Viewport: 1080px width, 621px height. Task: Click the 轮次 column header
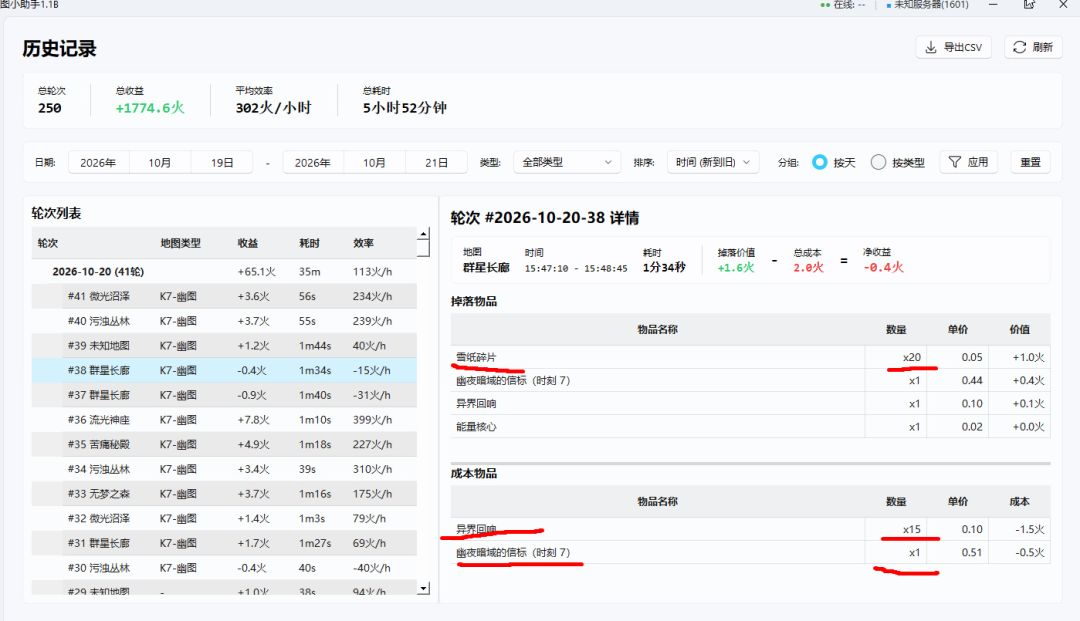click(x=48, y=243)
